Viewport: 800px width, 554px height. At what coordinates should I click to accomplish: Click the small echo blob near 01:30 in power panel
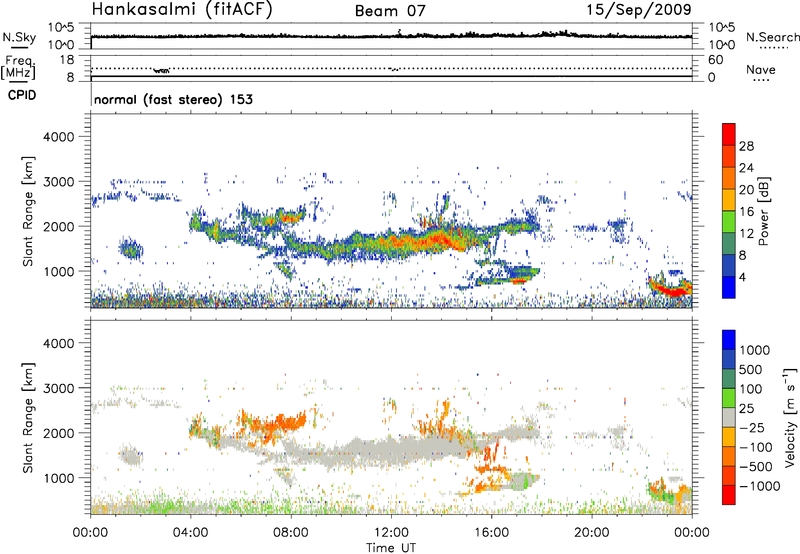click(x=132, y=249)
